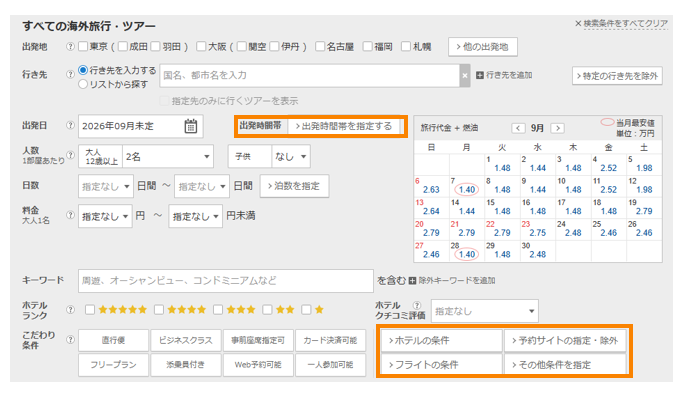The height and width of the screenshot is (397, 690).
Task: Click the 2026年09月未定 departure date field
Action: (x=140, y=126)
